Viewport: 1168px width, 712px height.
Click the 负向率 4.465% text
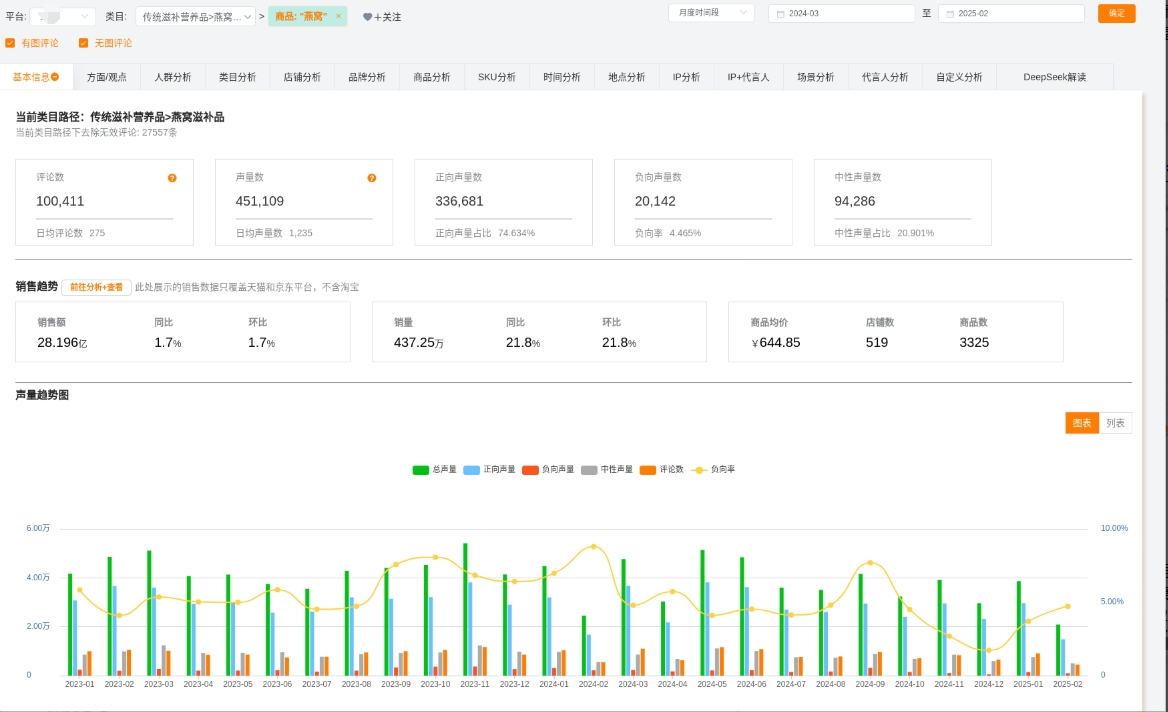point(668,233)
